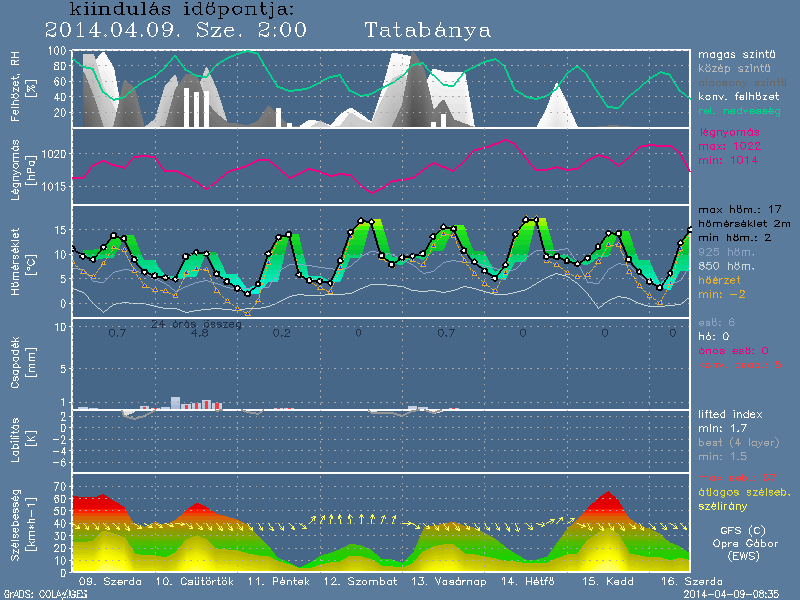Select the 'magas szintű' cloud legend entry
The height and width of the screenshot is (600, 800).
pyautogui.click(x=737, y=54)
